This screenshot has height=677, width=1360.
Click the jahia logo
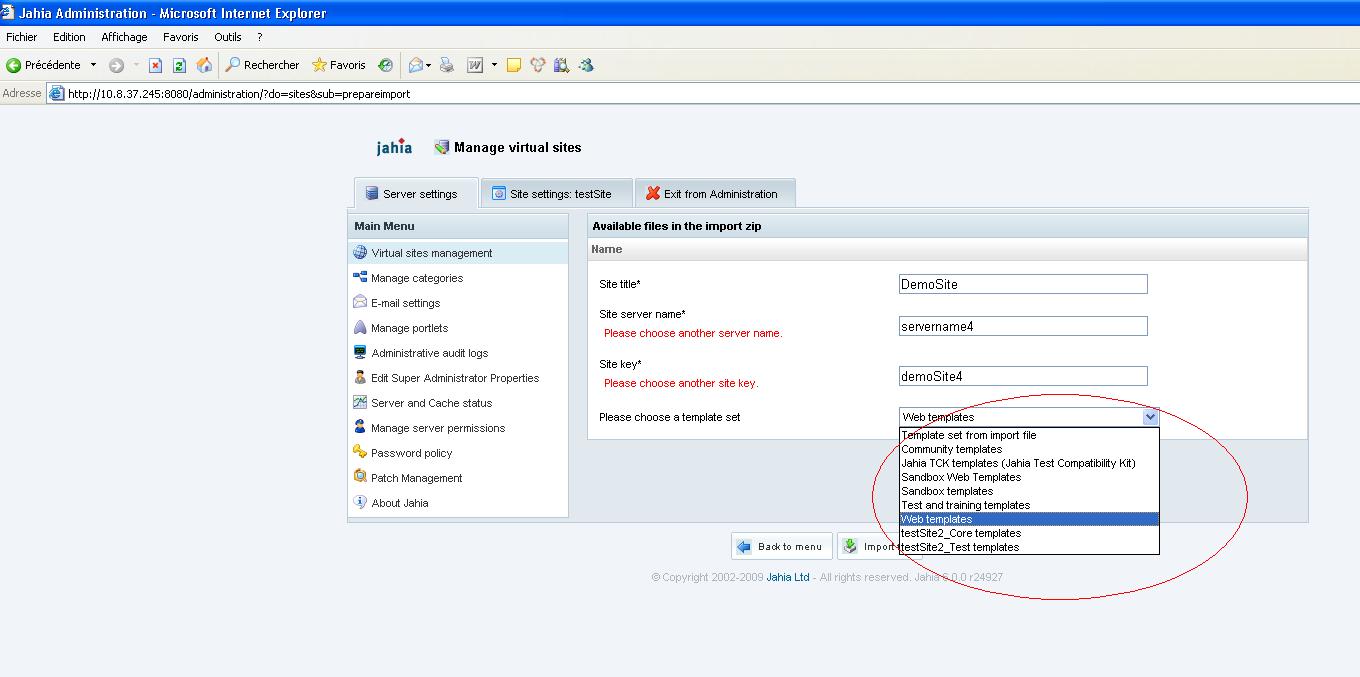point(394,148)
